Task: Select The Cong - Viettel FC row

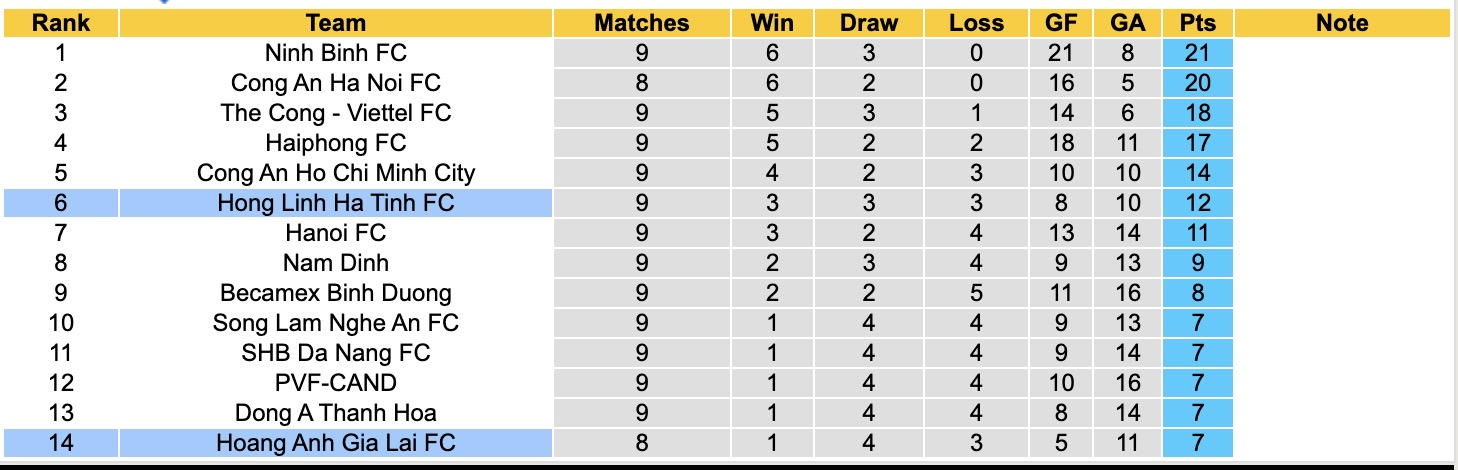Action: (336, 113)
